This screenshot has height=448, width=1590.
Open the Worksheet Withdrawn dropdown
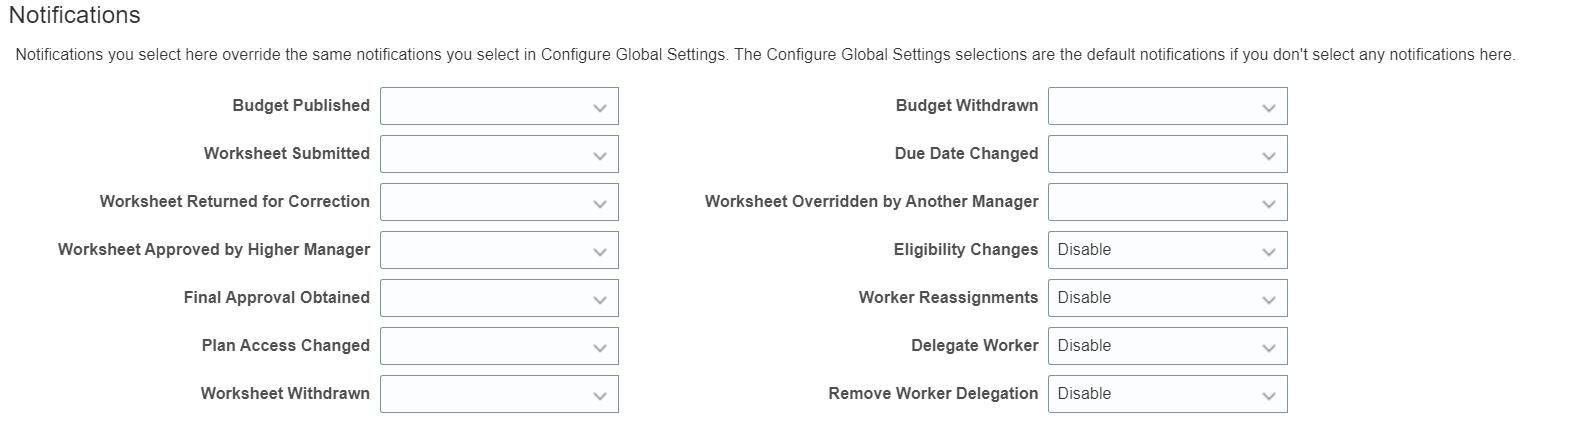[x=498, y=394]
